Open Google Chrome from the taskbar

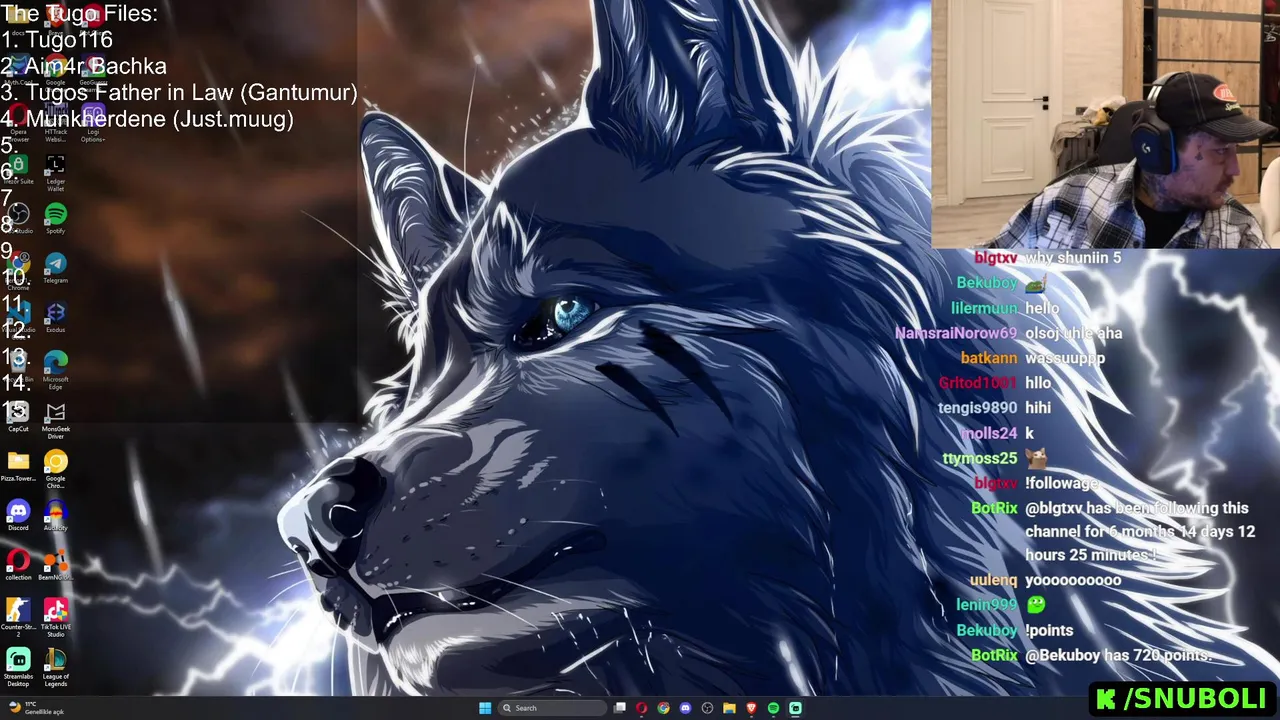[x=663, y=708]
